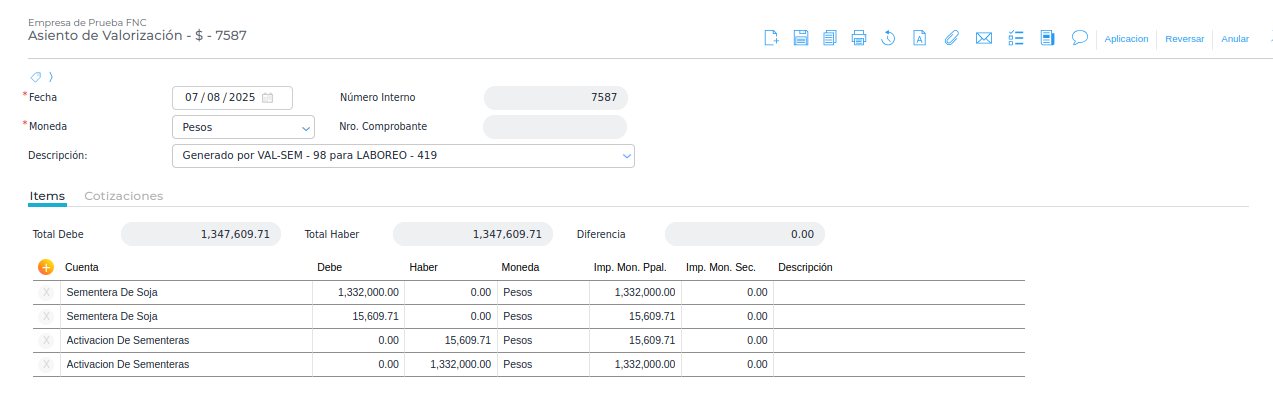Select second Sementera De Soja account cell

click(186, 316)
